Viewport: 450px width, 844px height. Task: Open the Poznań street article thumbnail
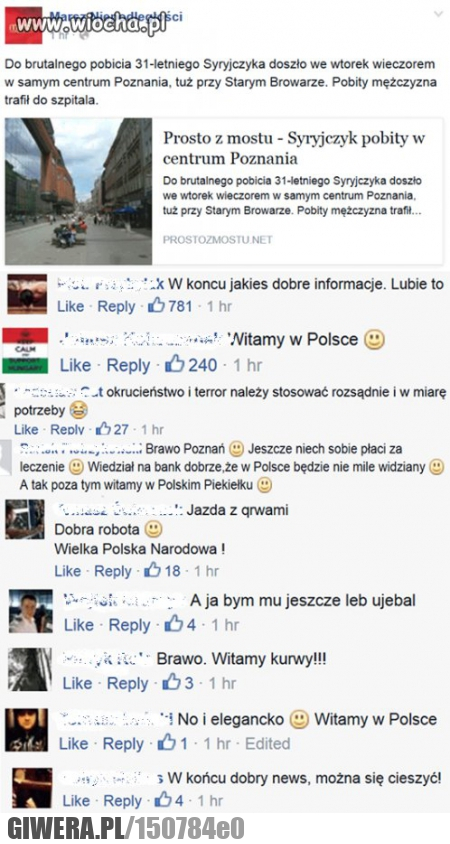tap(79, 191)
